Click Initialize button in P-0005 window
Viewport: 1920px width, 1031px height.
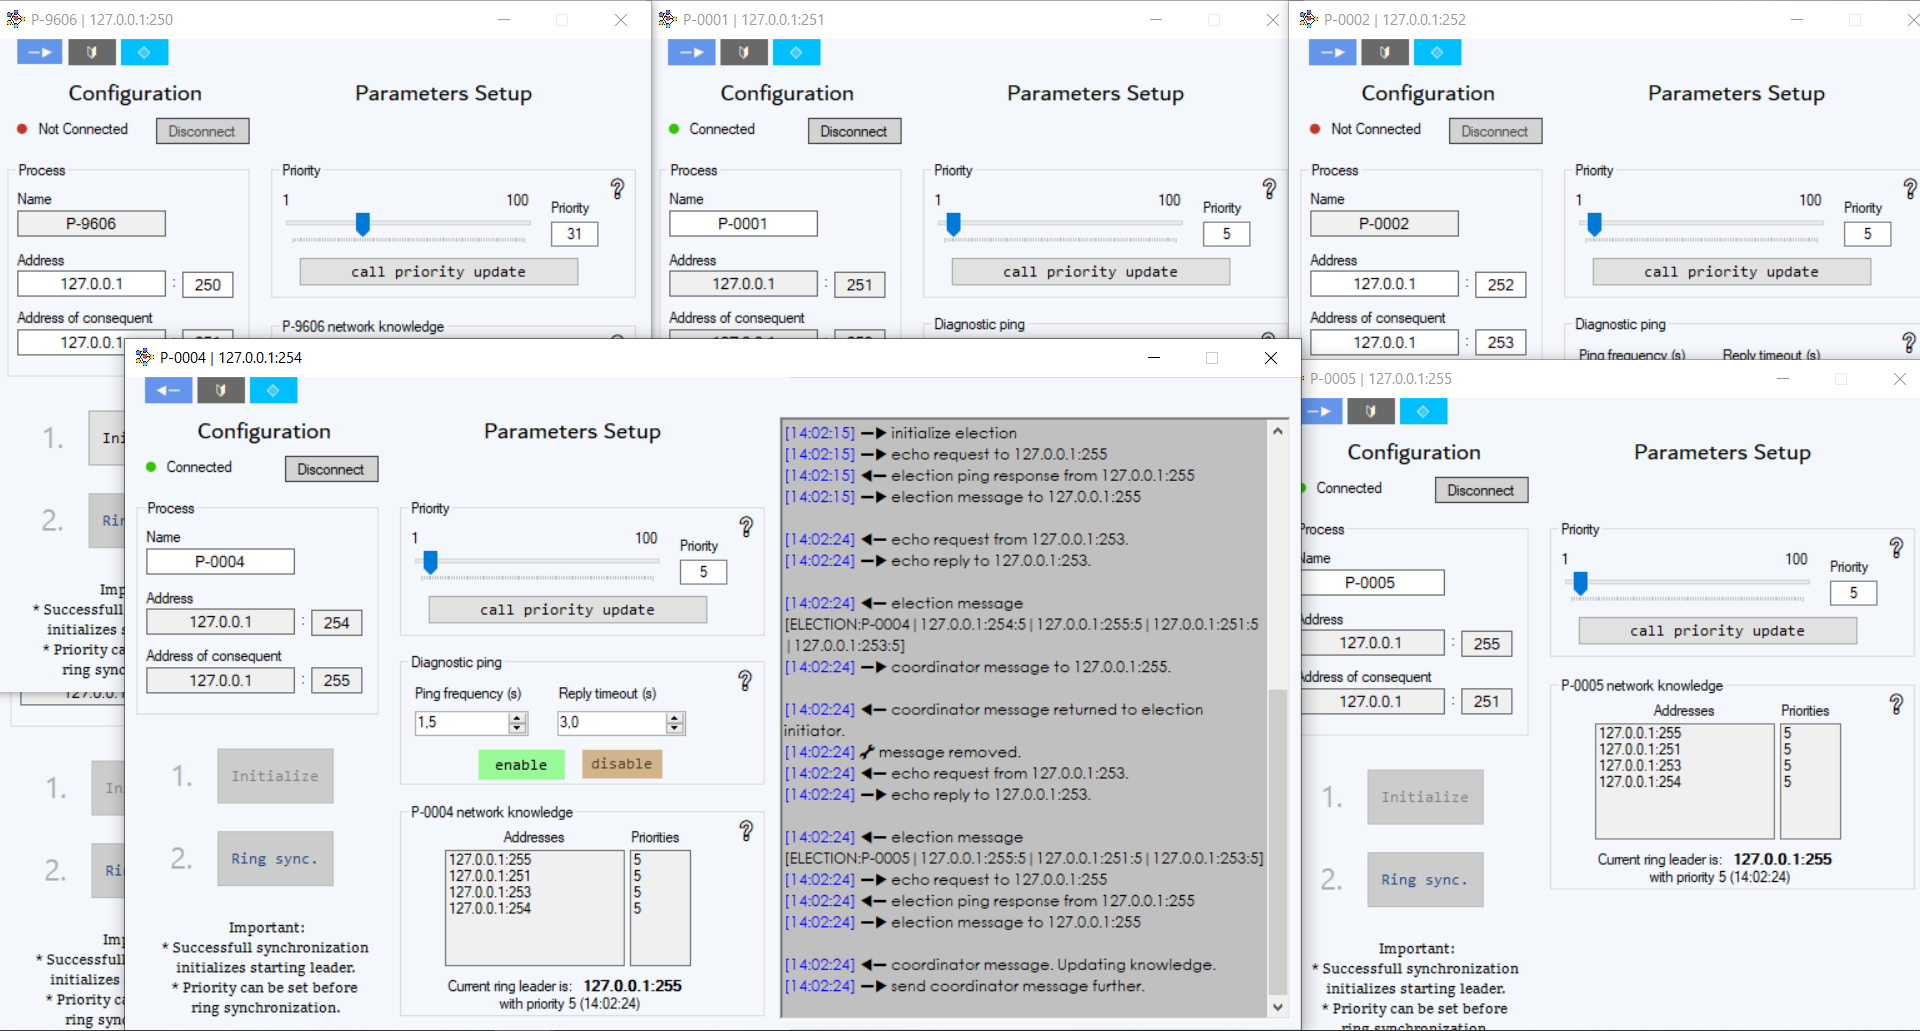tap(1425, 797)
